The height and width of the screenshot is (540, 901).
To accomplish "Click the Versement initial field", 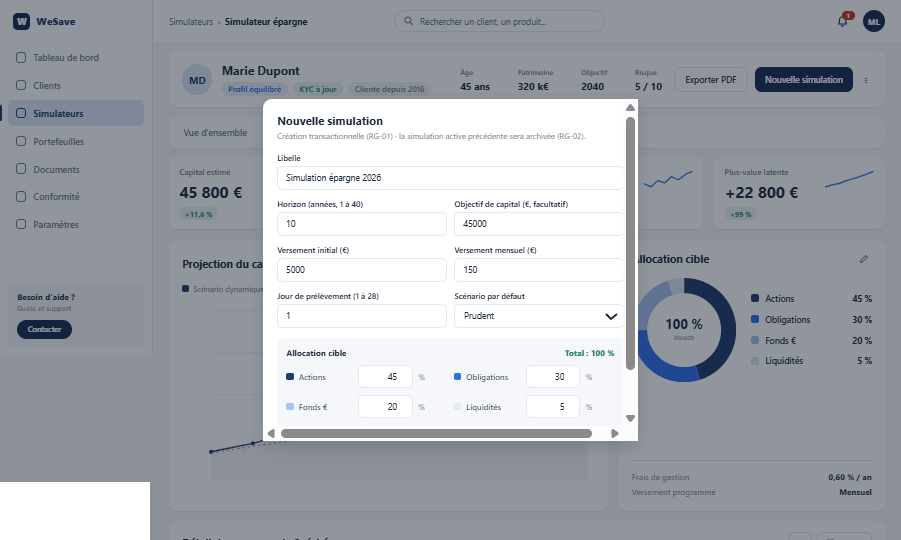I will [x=362, y=270].
